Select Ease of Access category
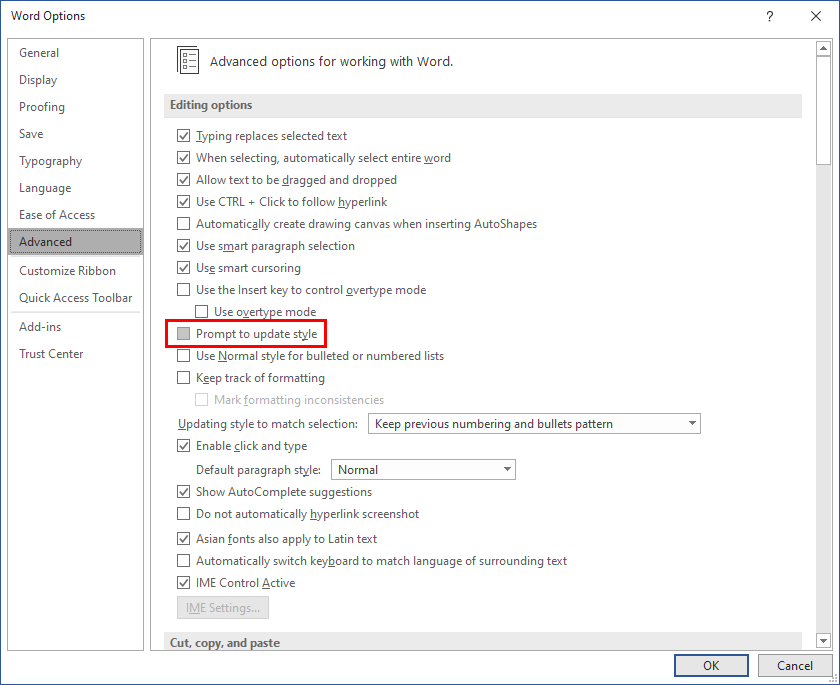The height and width of the screenshot is (685, 840). click(57, 215)
